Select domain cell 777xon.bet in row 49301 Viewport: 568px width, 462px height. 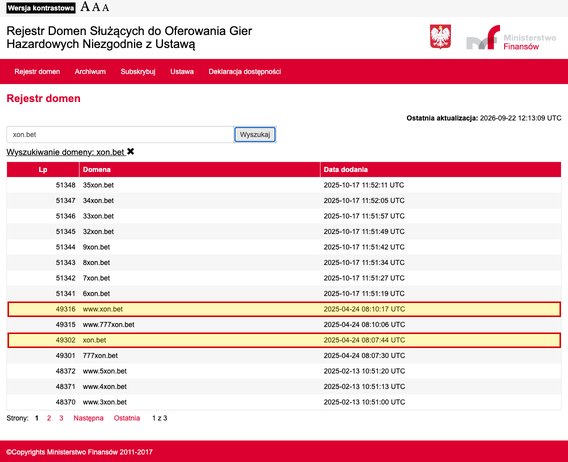(x=100, y=355)
